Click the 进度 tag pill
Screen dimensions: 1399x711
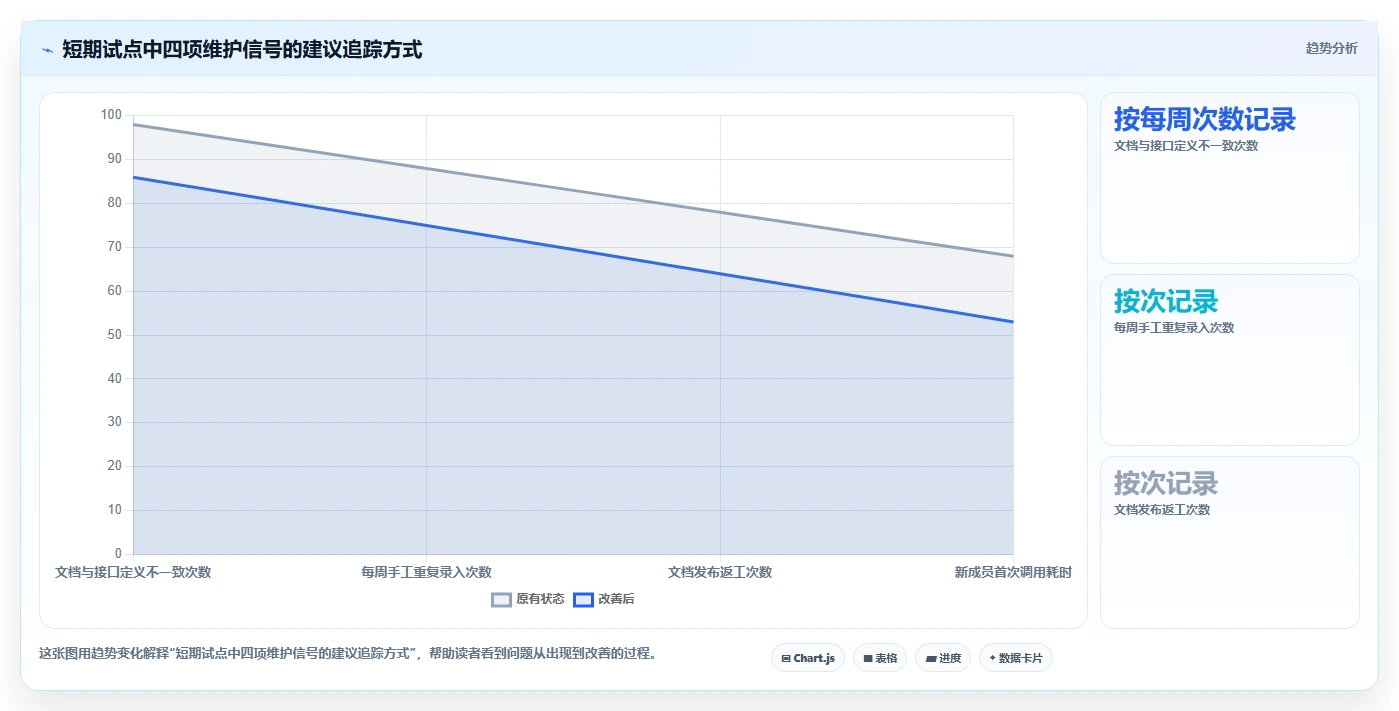[943, 658]
